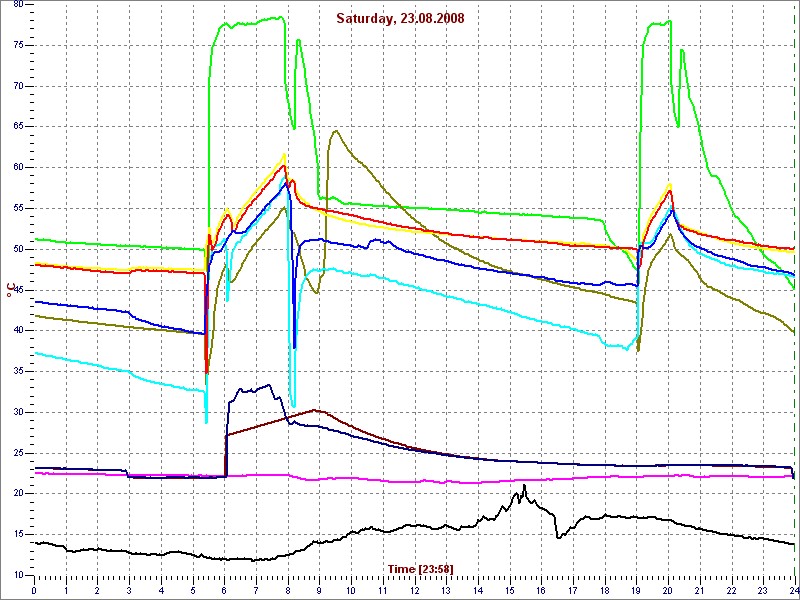The image size is (800, 600).
Task: Select y-axis temperature label "75"
Action: pos(18,45)
